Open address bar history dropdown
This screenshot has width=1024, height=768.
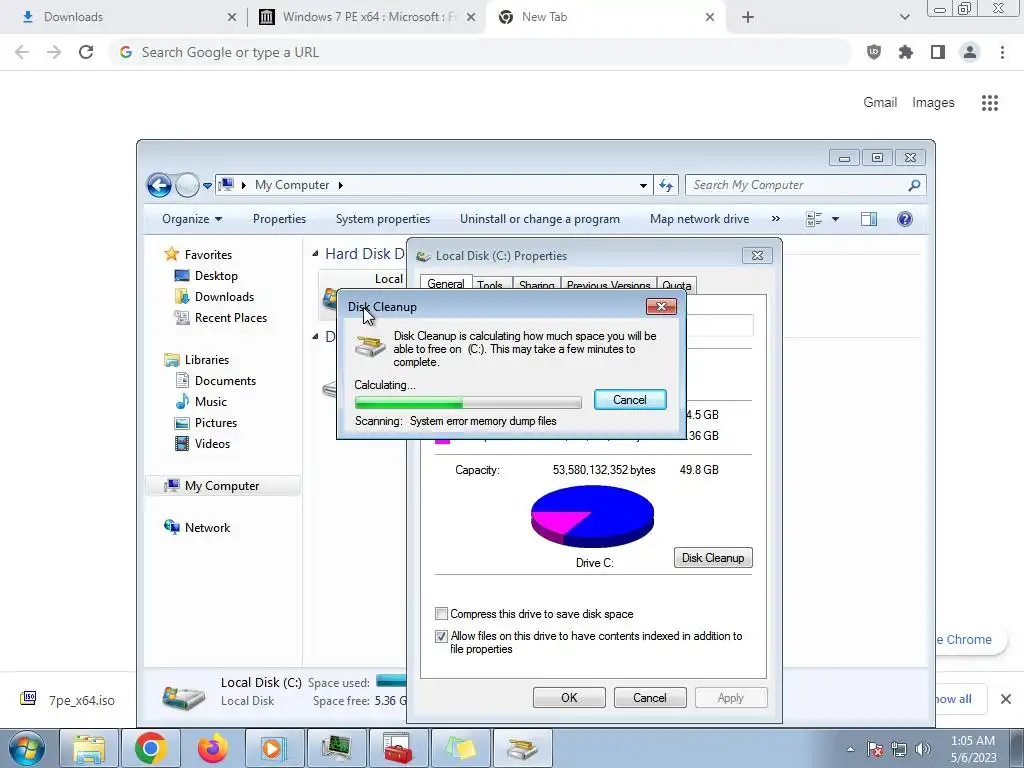pos(643,185)
